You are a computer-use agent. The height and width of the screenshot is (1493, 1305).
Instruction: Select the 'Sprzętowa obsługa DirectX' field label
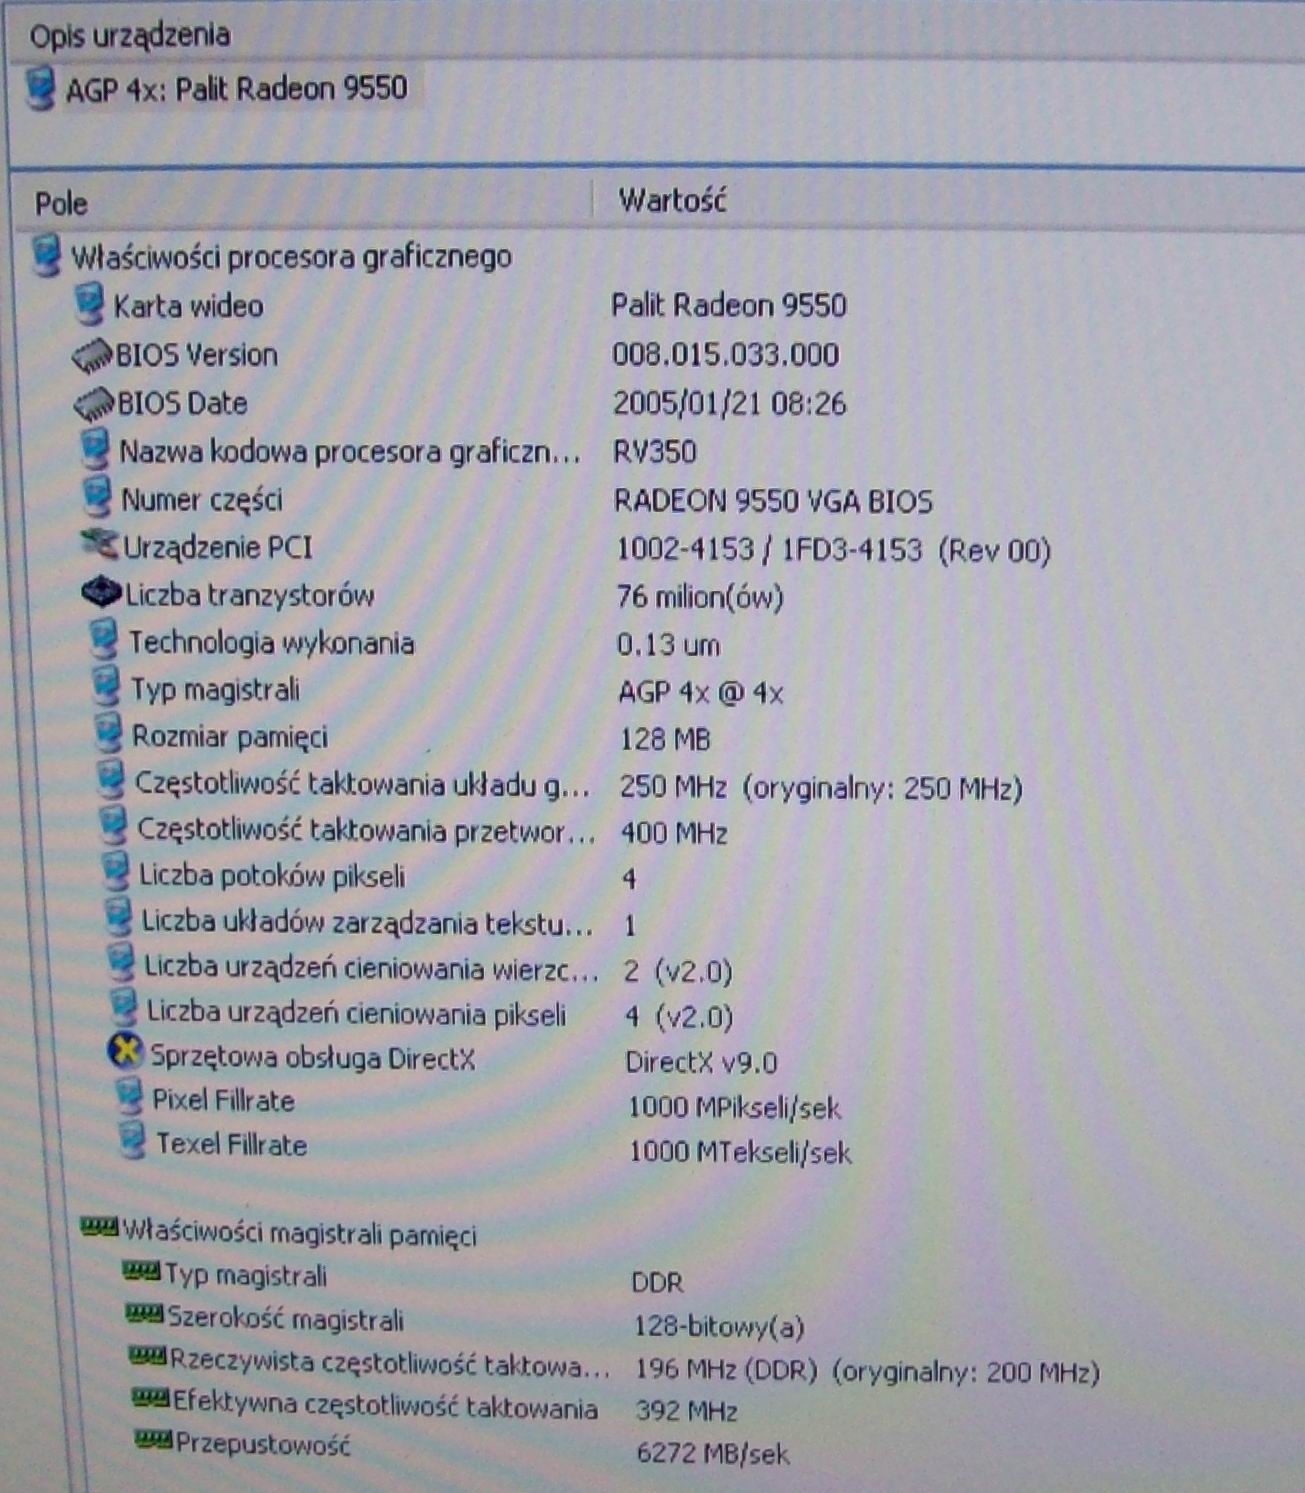coord(313,1057)
